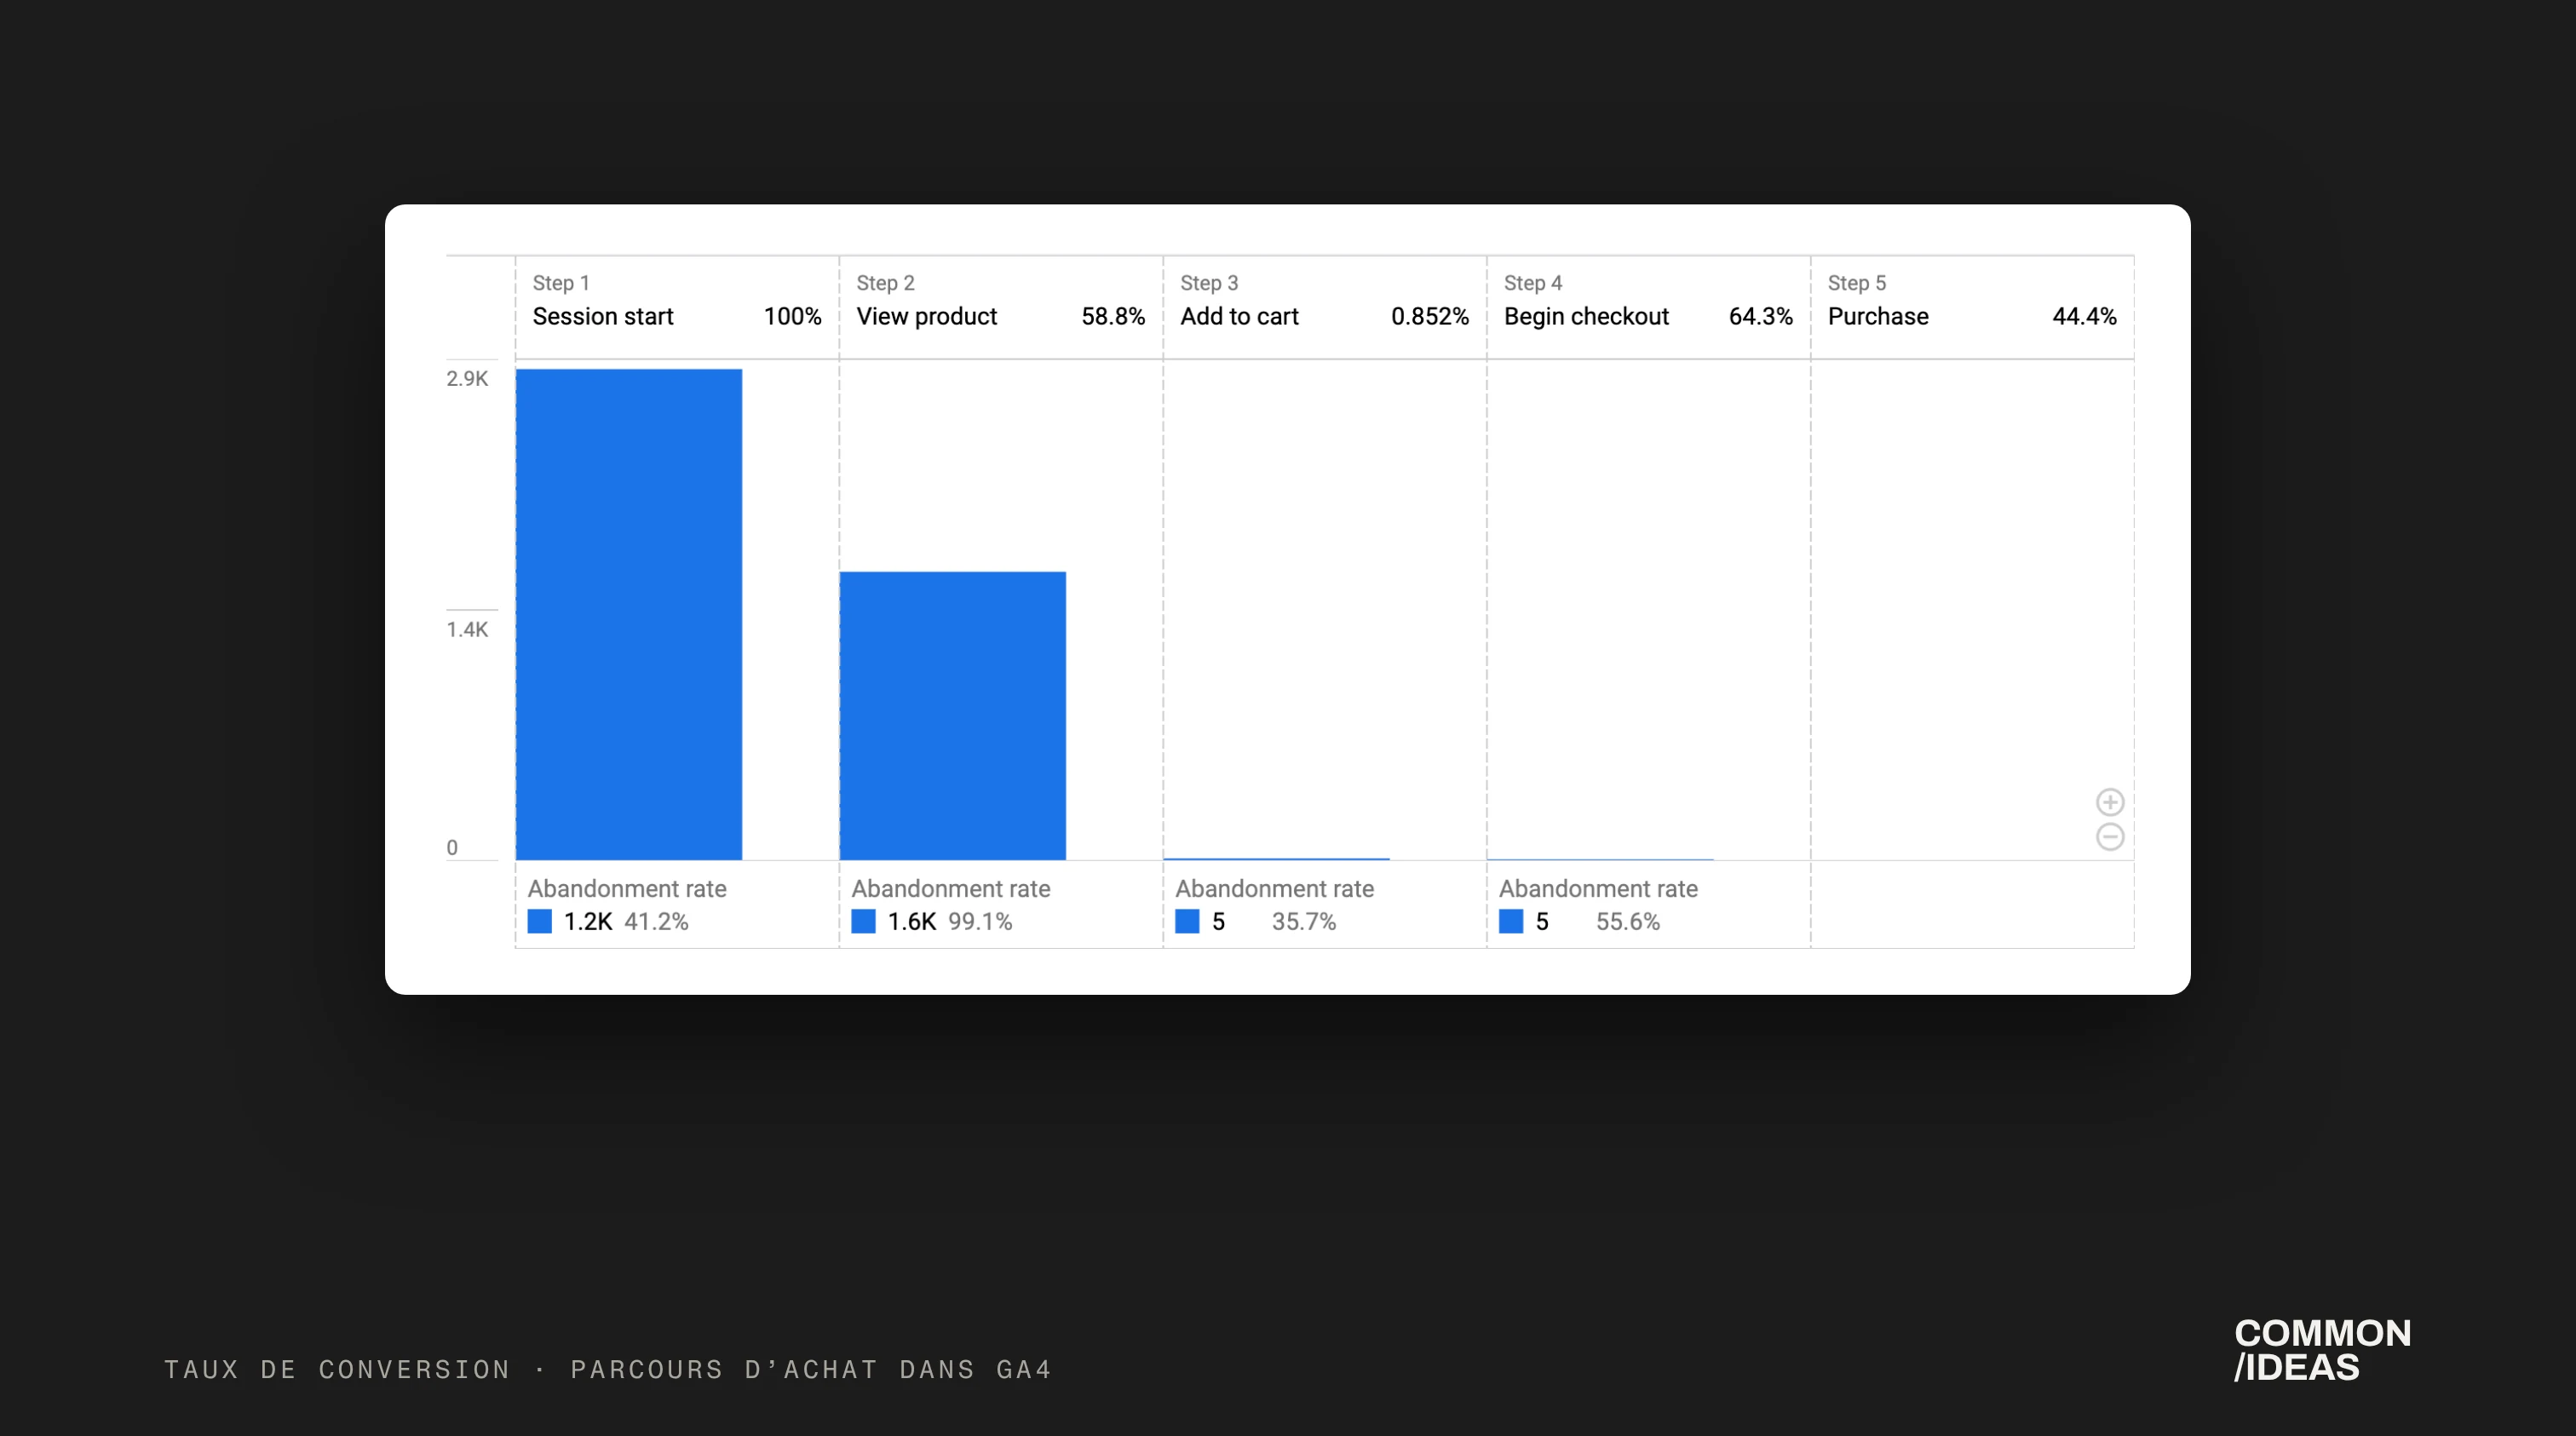The width and height of the screenshot is (2576, 1436).
Task: Select the View product step header
Action: (1001, 307)
